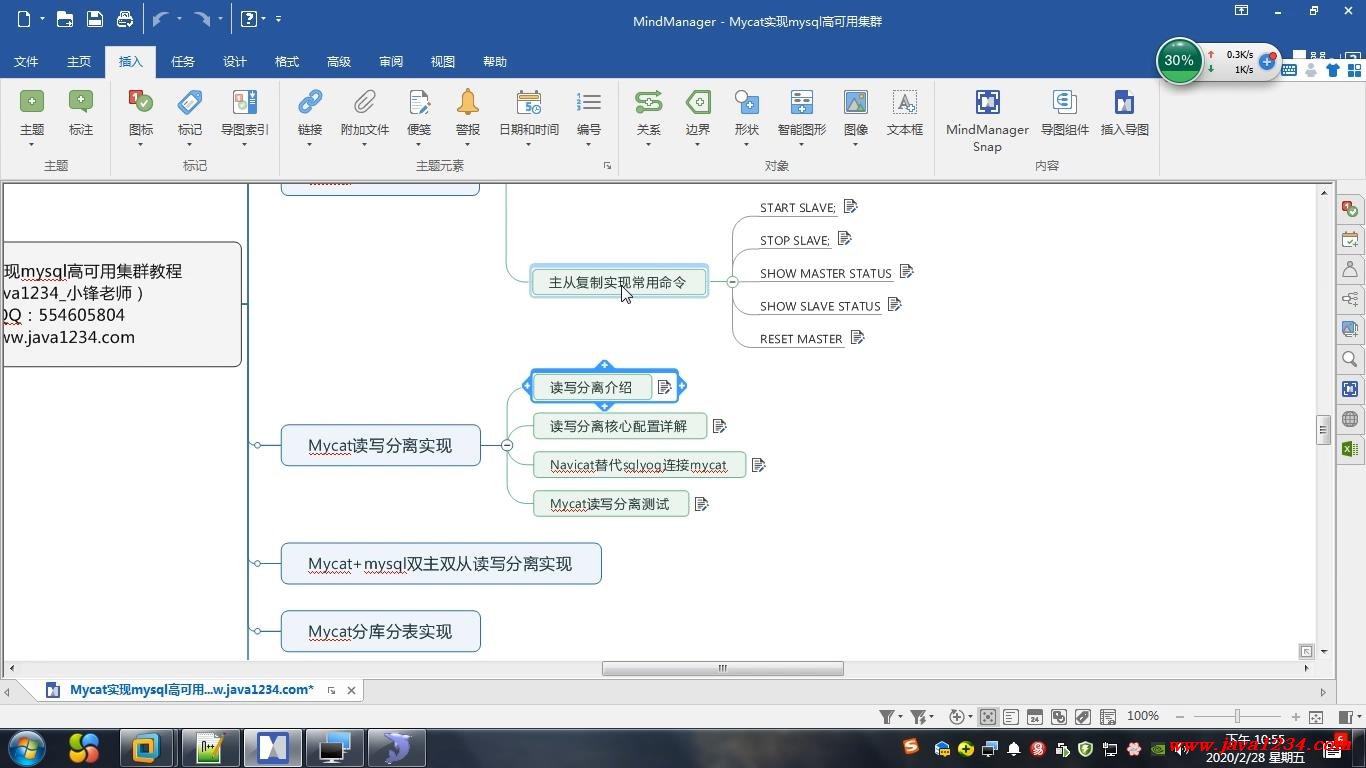Screen dimensions: 1366x768
Task: Open the 边界 boundary dropdown arrow
Action: coord(698,145)
